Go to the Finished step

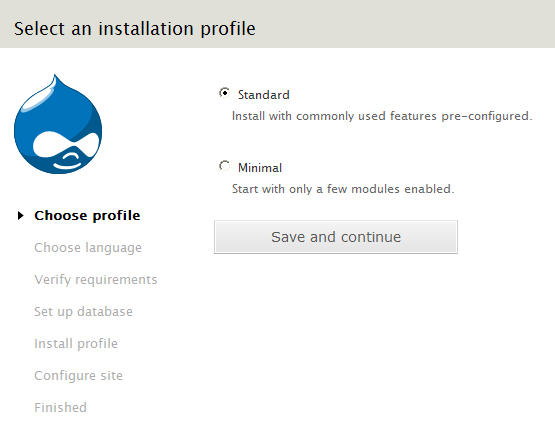[x=60, y=407]
